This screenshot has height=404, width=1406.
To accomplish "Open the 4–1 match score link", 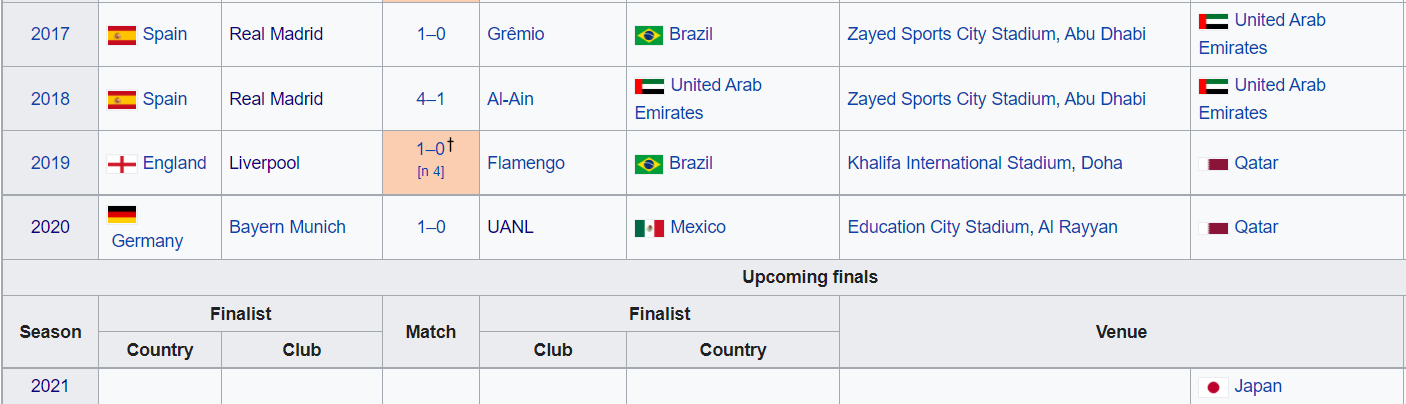I will (x=431, y=99).
